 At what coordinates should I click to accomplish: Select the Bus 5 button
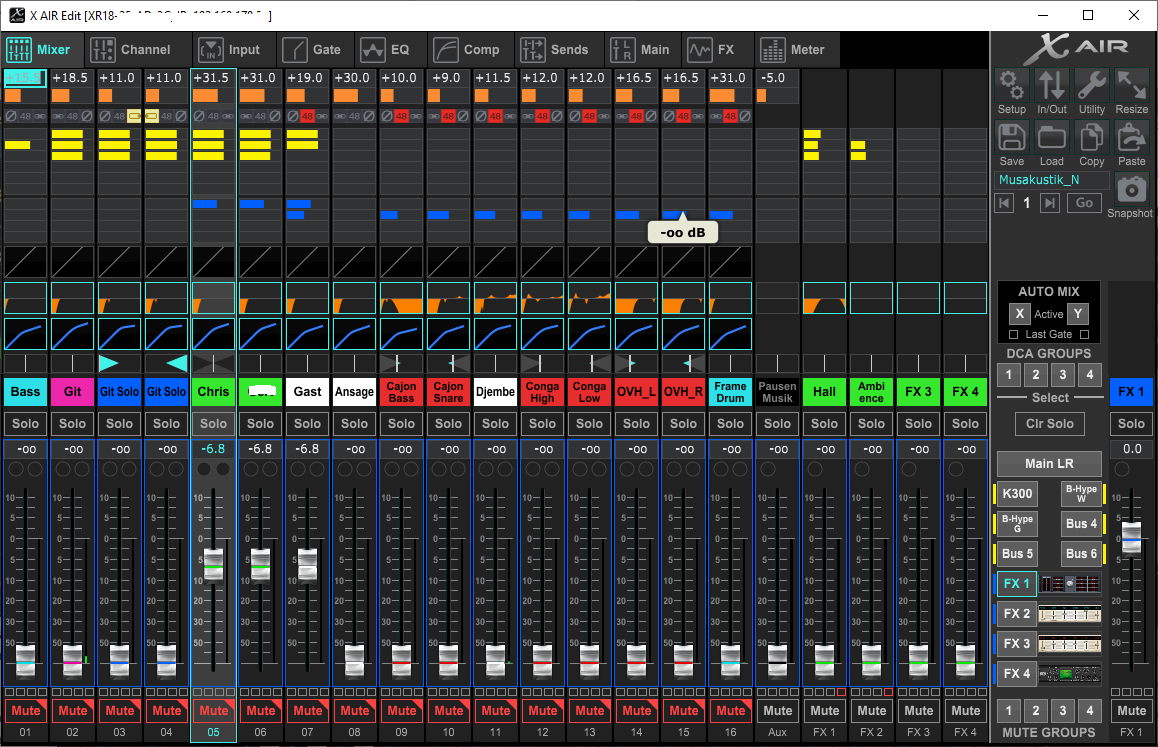[x=1017, y=553]
